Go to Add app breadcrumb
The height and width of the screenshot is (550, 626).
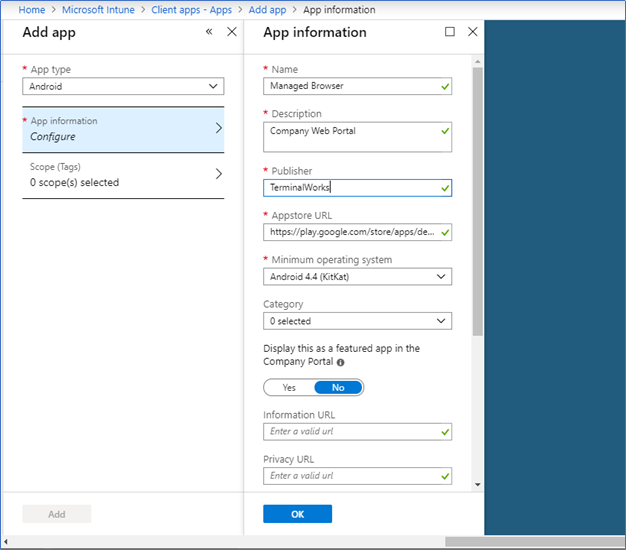(x=267, y=10)
